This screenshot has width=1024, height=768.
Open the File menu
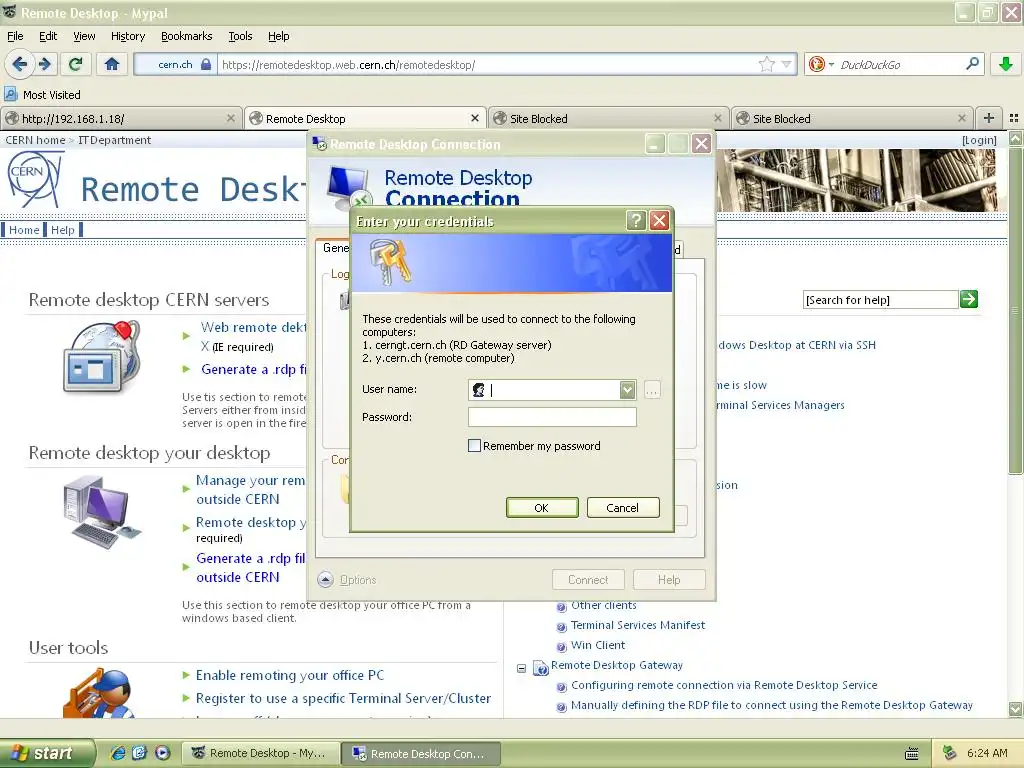point(15,36)
